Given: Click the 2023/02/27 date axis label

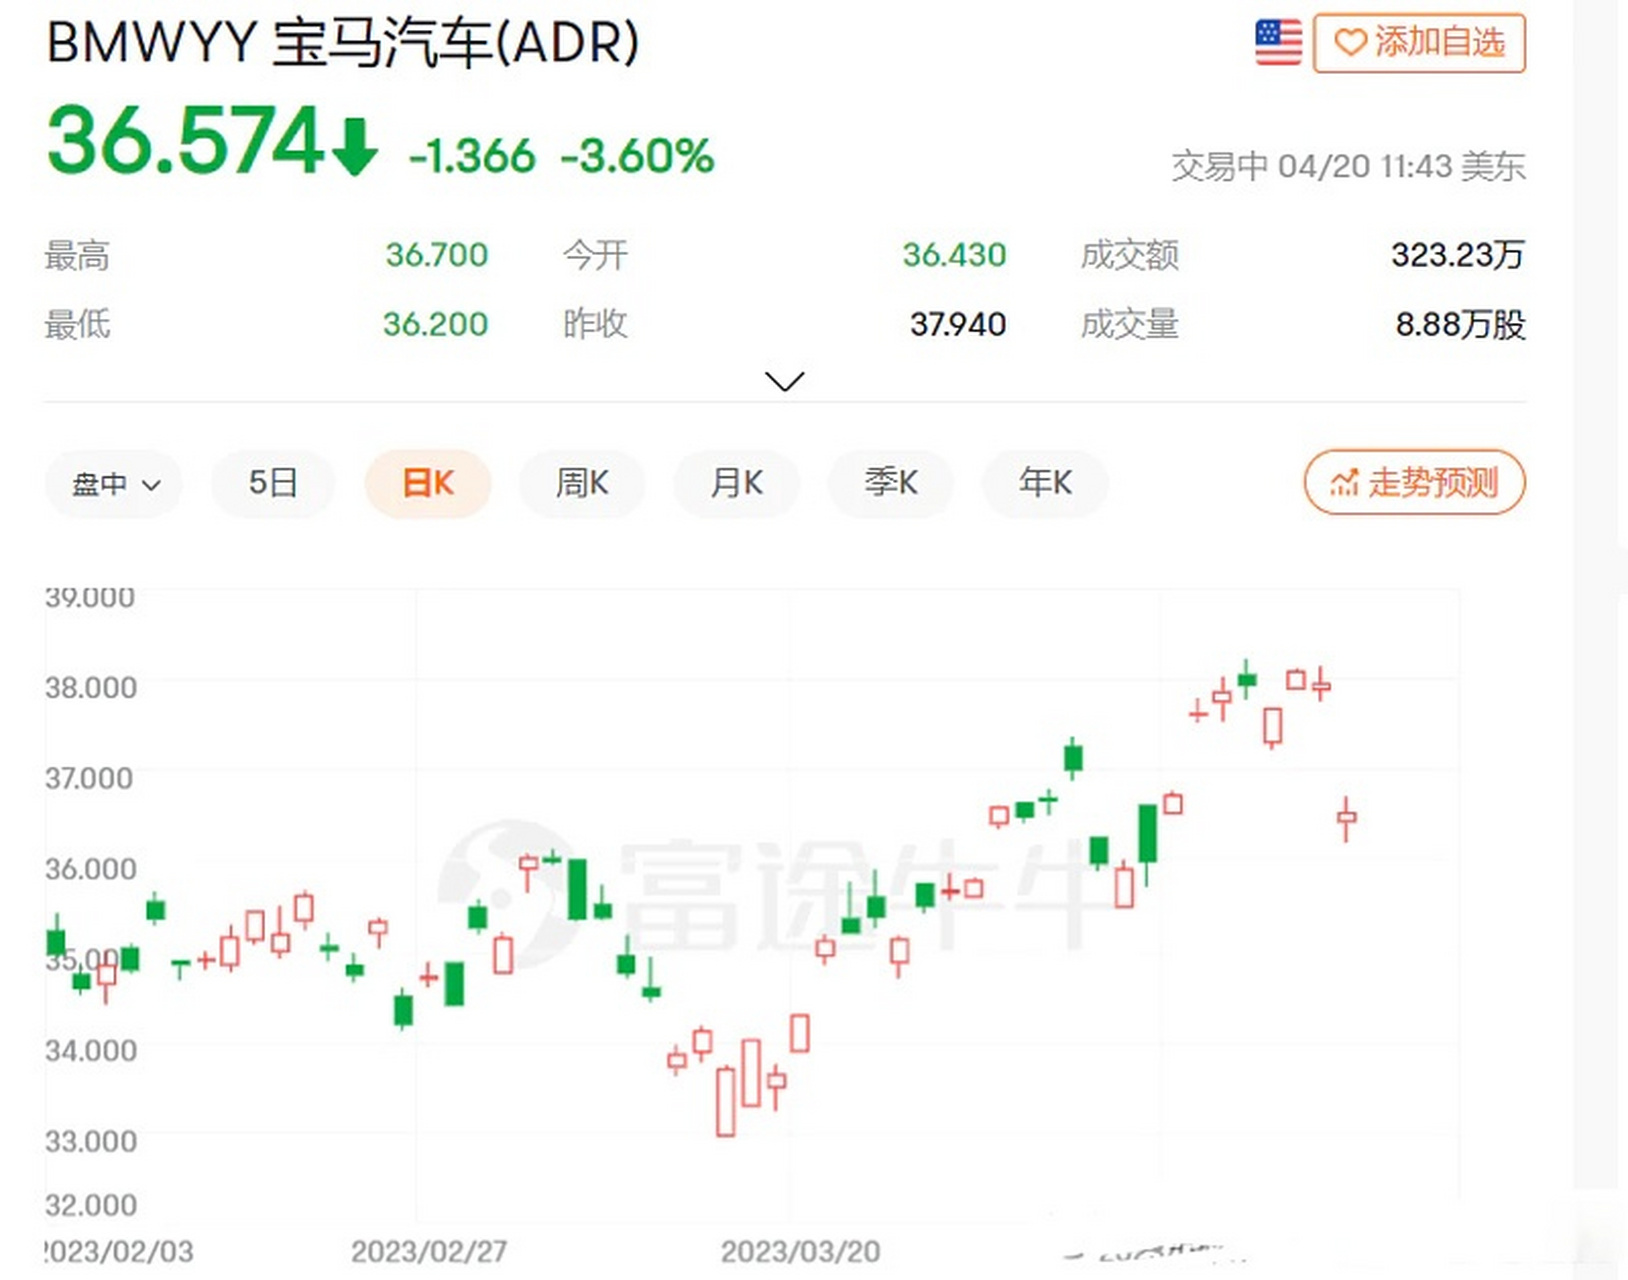Looking at the screenshot, I should [429, 1251].
